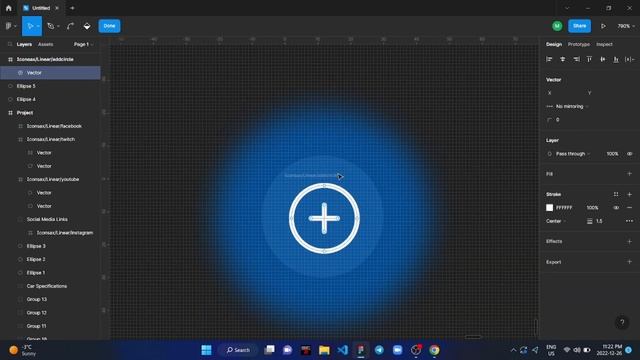The height and width of the screenshot is (360, 640).
Task: Add an effect with plus icon
Action: (629, 241)
